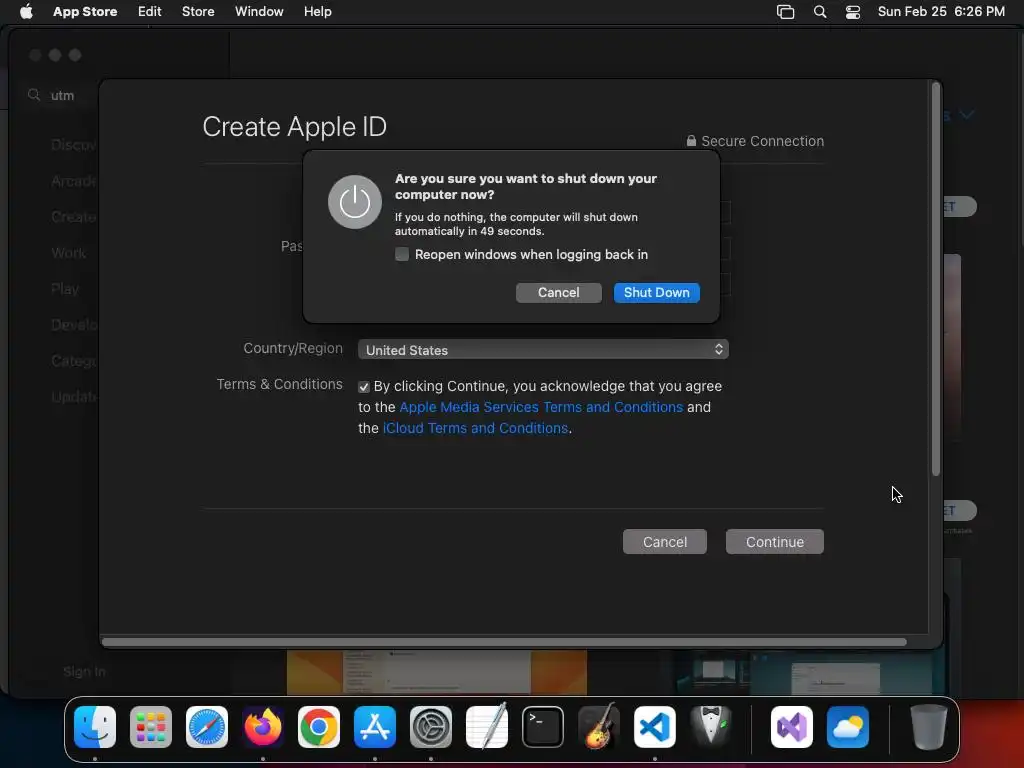Image resolution: width=1024 pixels, height=768 pixels.
Task: Open the cloud weather app icon in Dock
Action: click(x=848, y=727)
